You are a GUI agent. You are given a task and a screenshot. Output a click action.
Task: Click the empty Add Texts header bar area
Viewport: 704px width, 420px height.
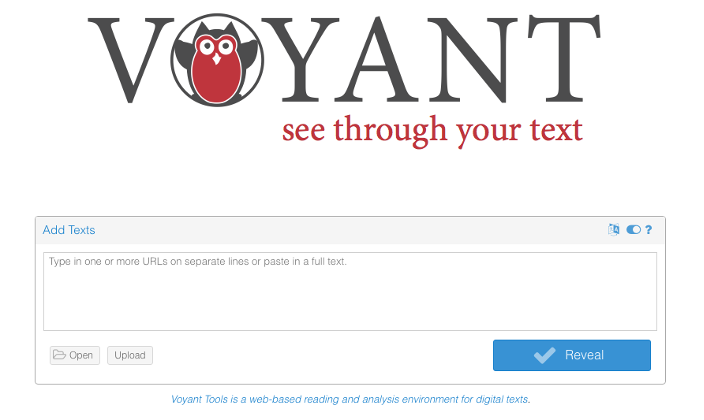(x=350, y=230)
